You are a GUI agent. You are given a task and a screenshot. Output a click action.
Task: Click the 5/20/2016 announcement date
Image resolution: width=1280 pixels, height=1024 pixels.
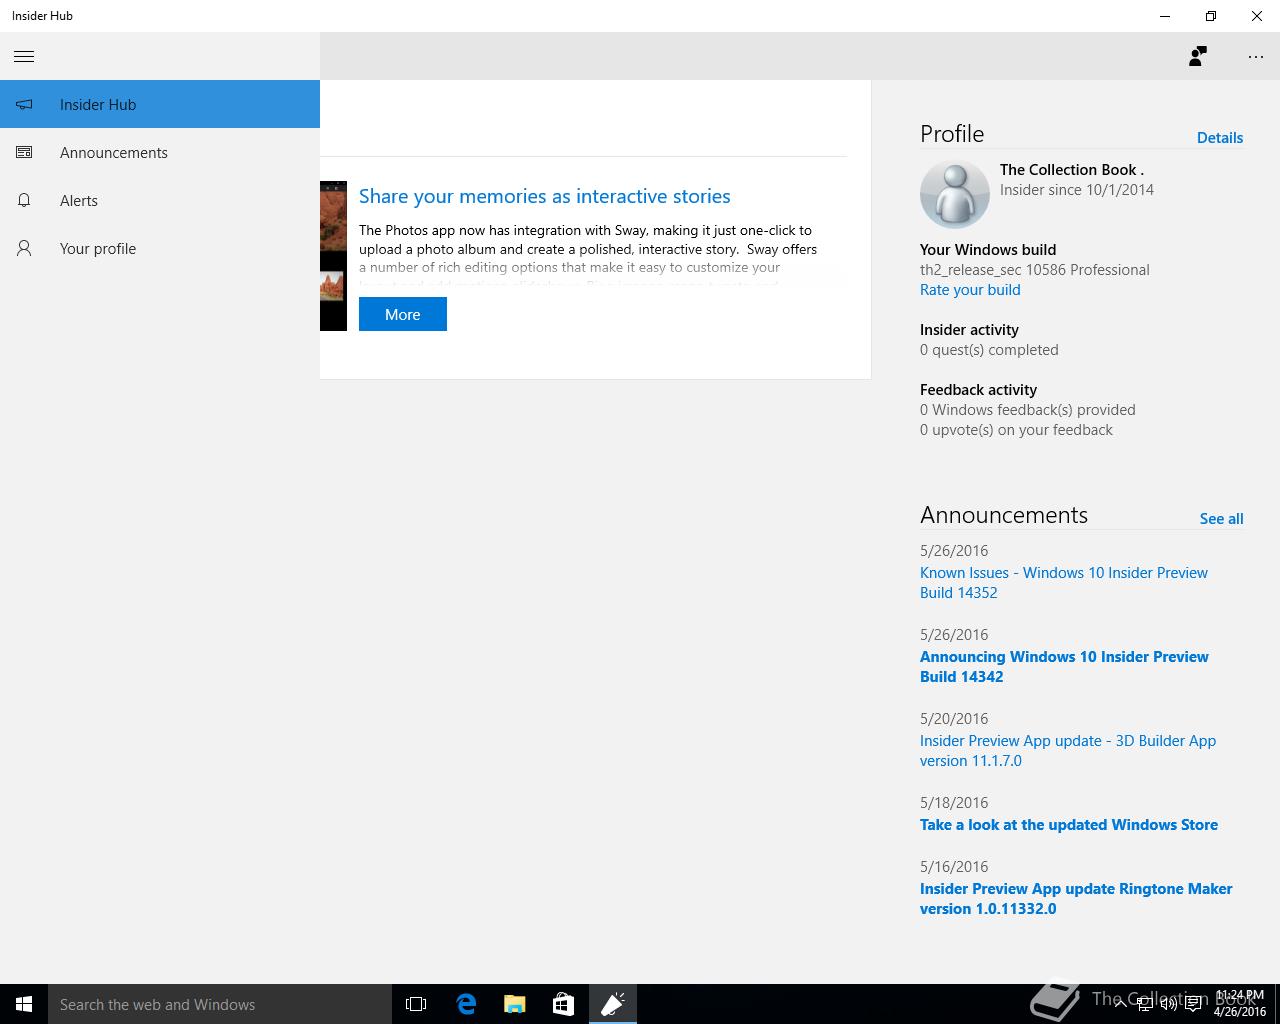[x=954, y=719]
